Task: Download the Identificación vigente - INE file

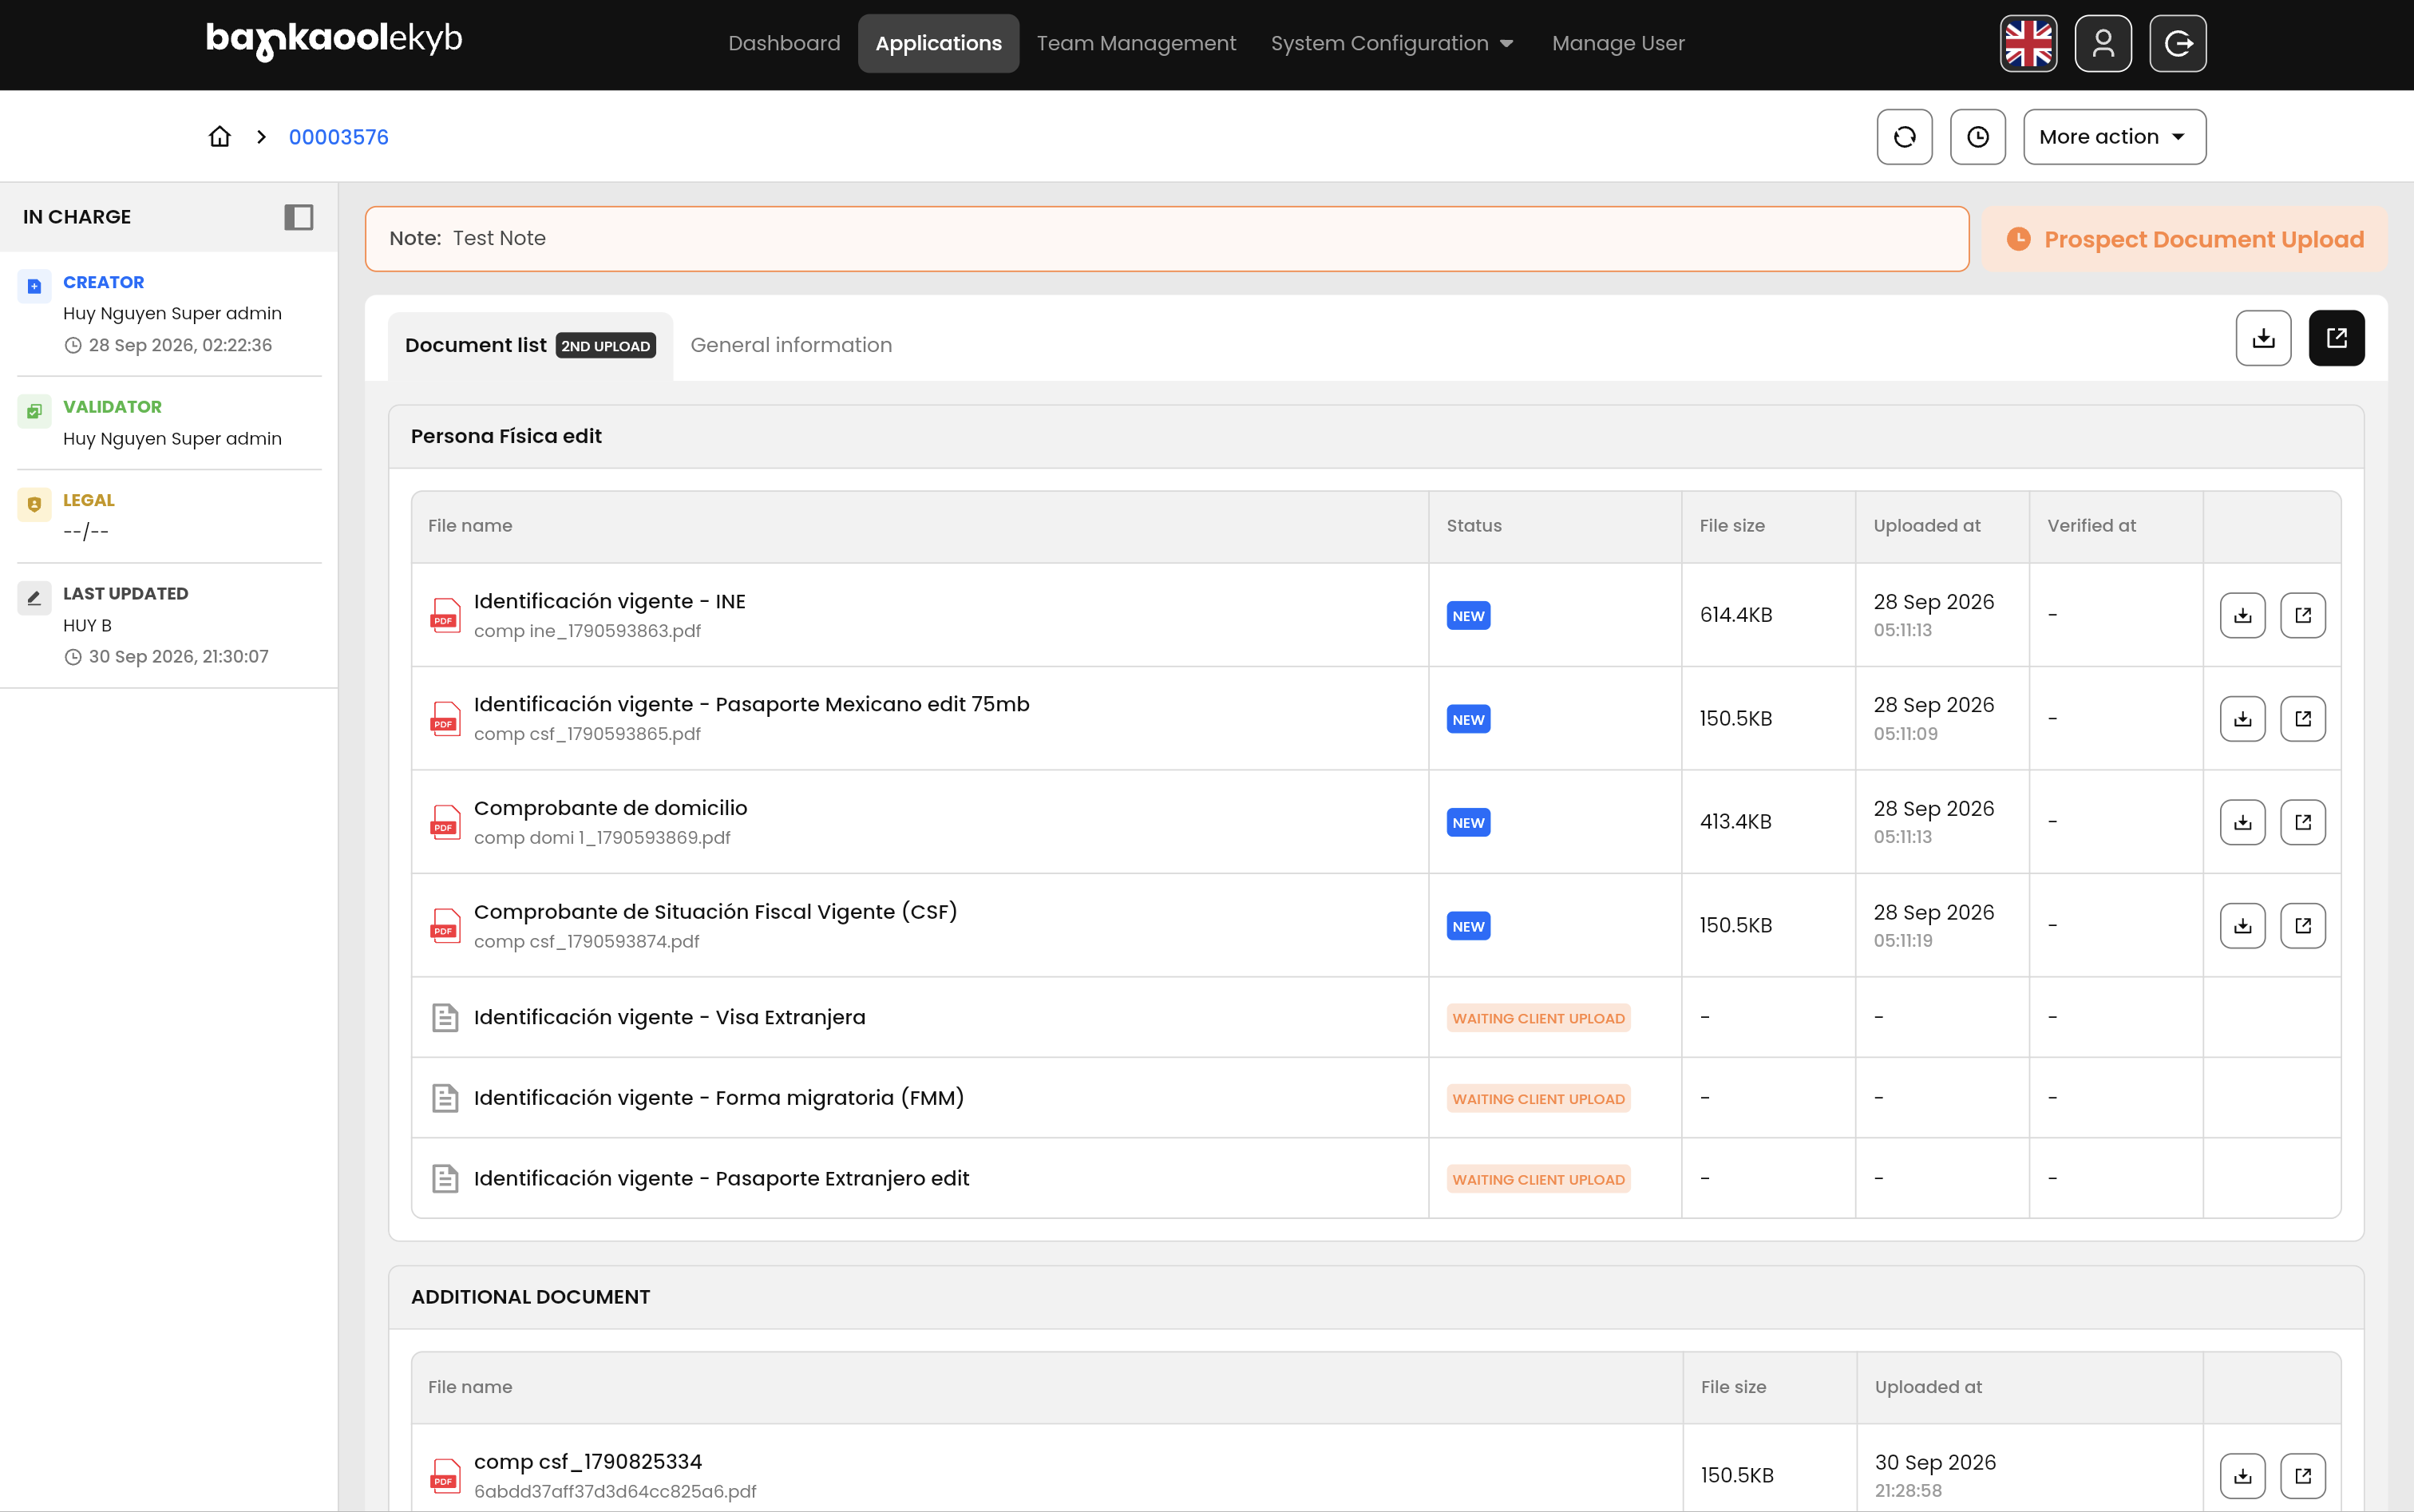Action: coord(2243,615)
